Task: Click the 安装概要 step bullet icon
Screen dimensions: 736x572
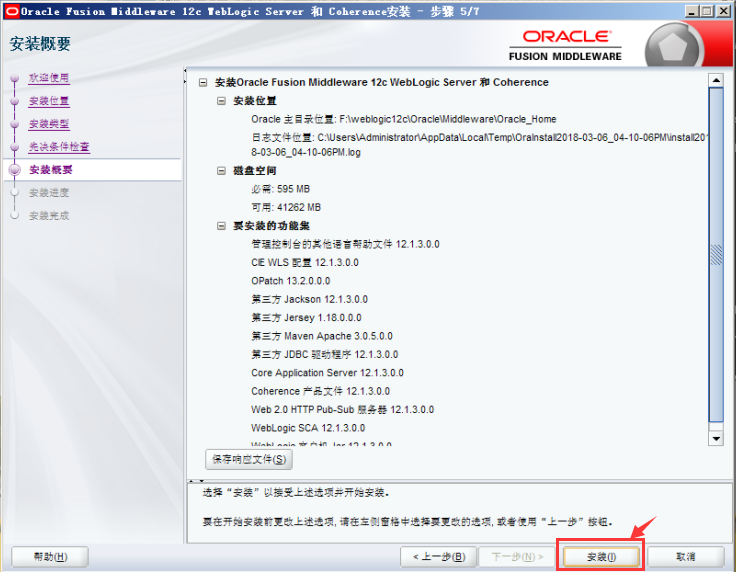Action: 14,170
